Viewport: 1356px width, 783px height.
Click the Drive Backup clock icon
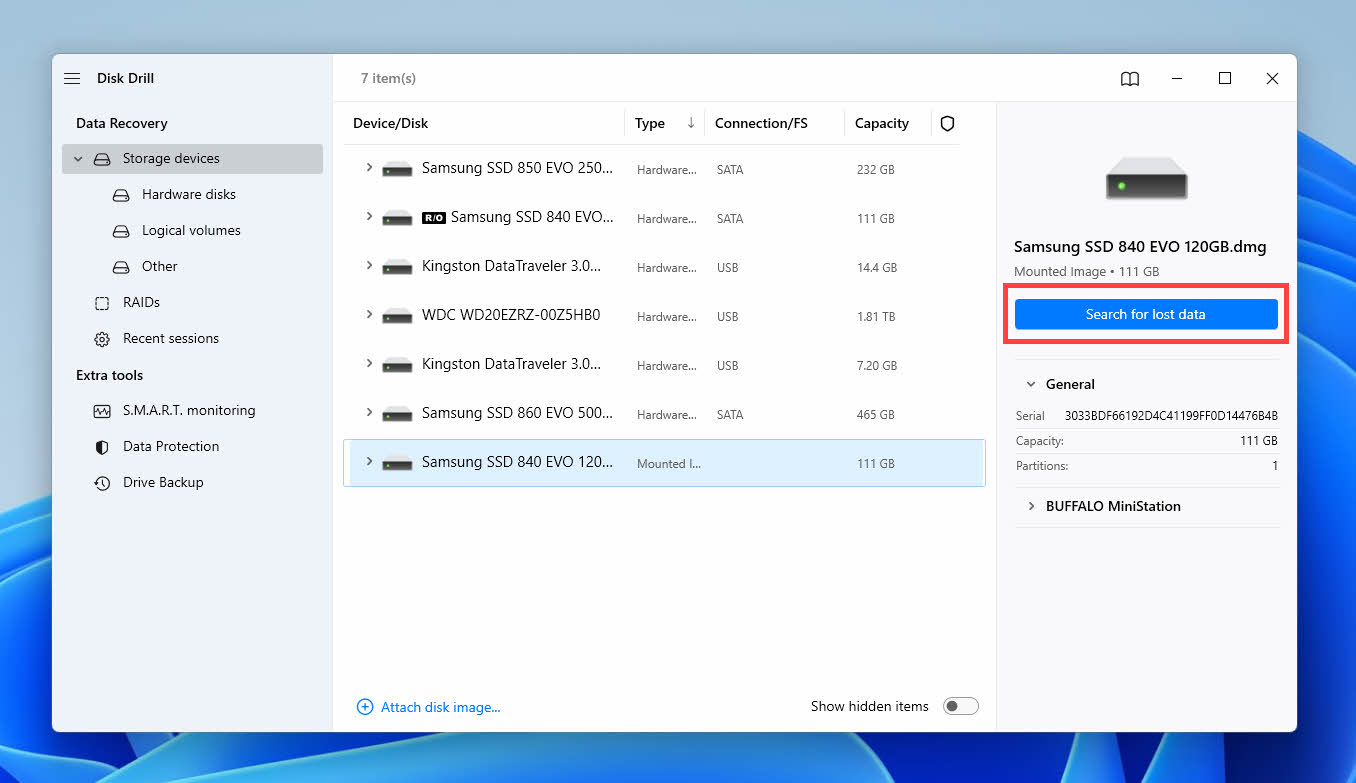[102, 483]
